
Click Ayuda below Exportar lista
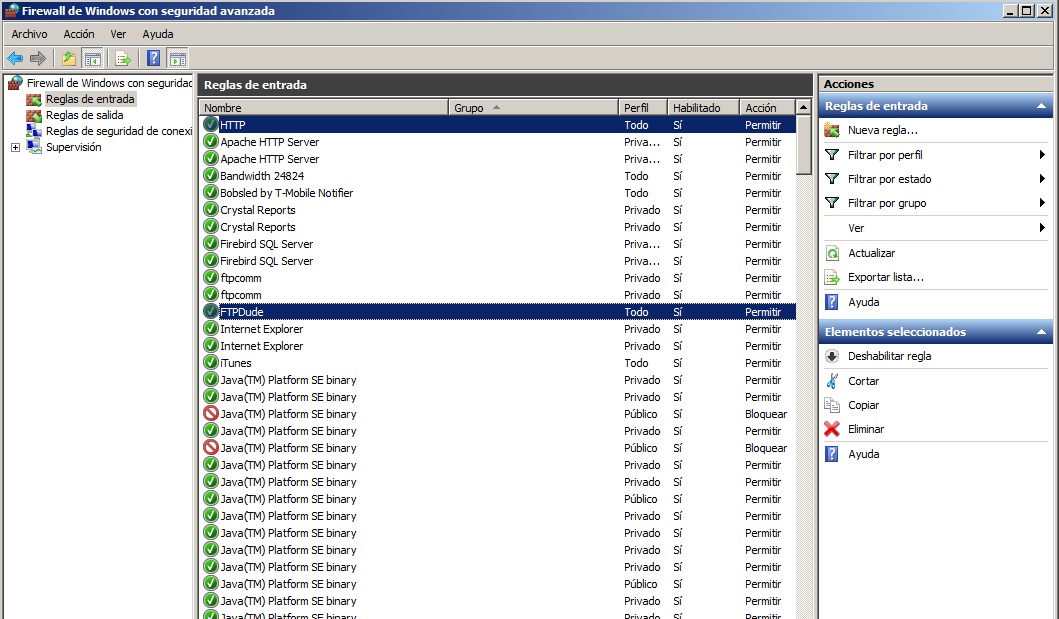coord(864,302)
